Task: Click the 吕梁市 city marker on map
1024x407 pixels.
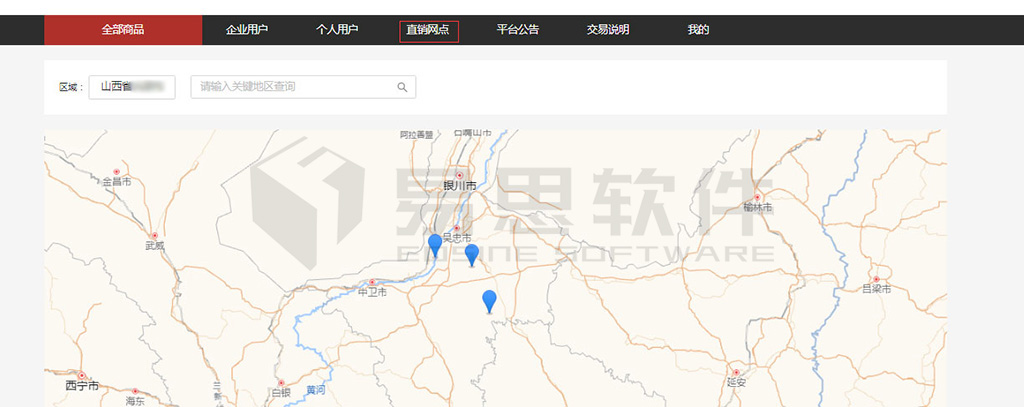Action: coord(876,279)
